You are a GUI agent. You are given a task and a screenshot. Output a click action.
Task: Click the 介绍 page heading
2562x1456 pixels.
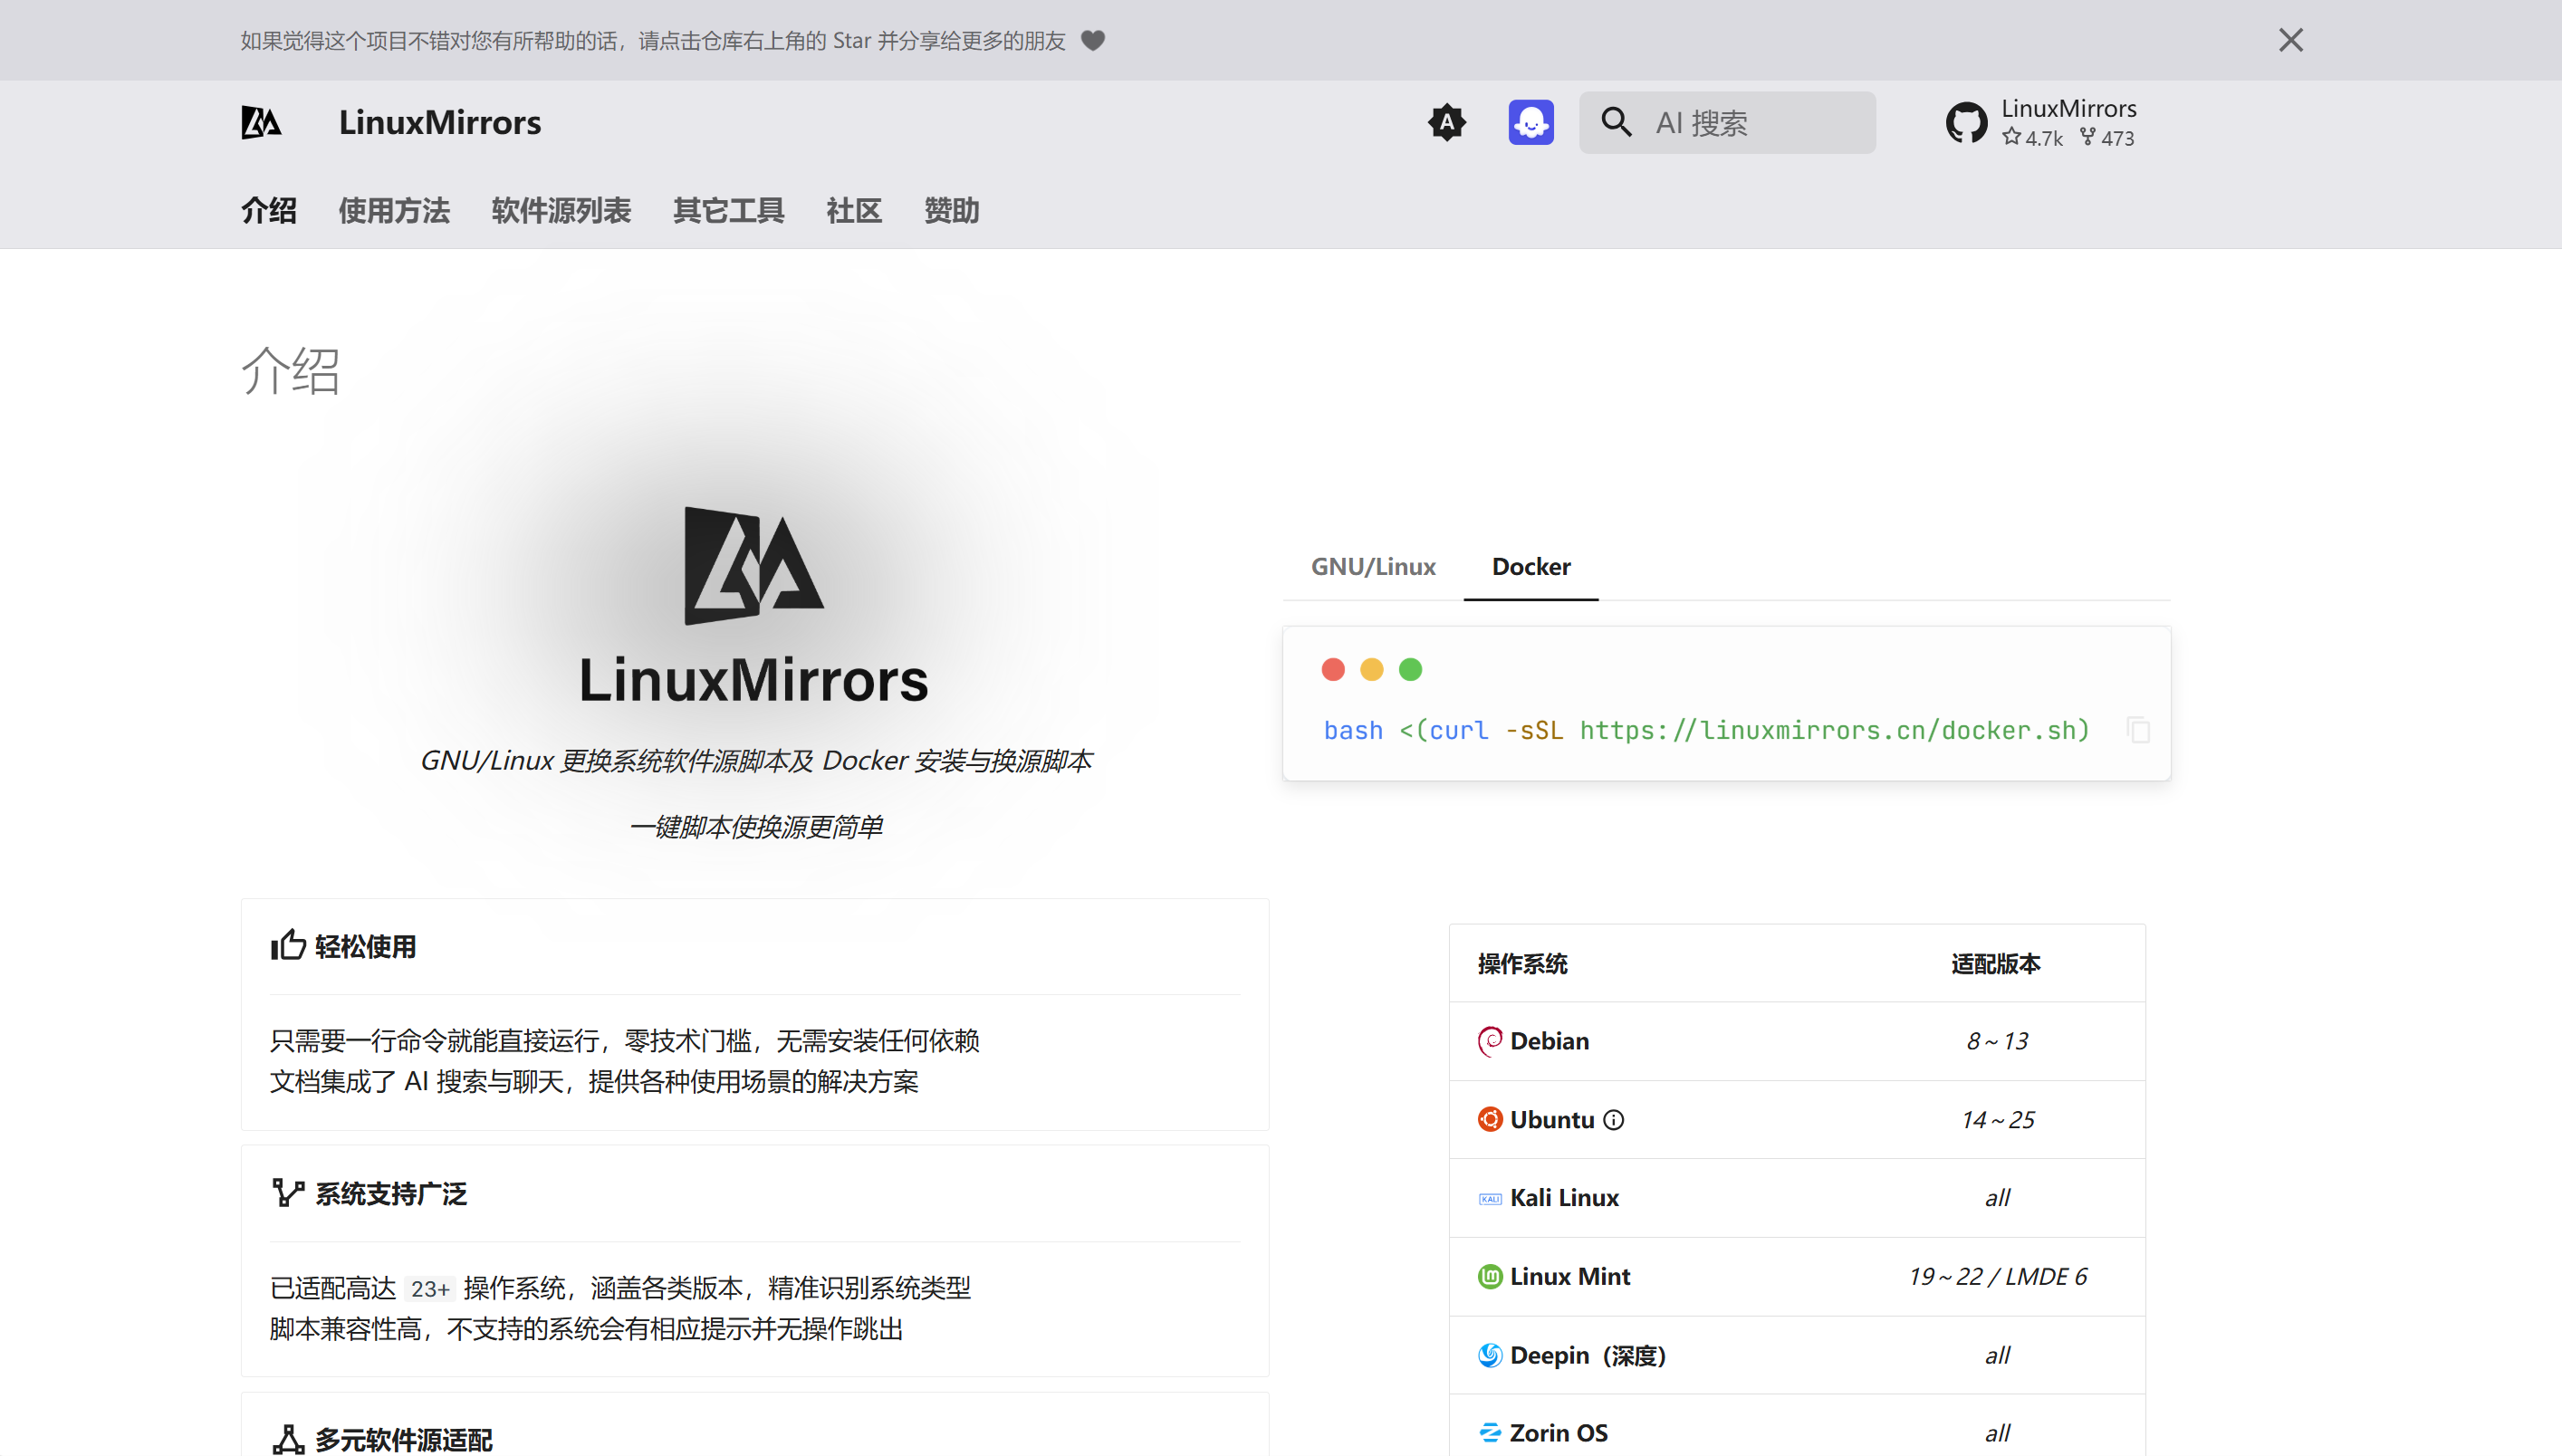[x=291, y=371]
